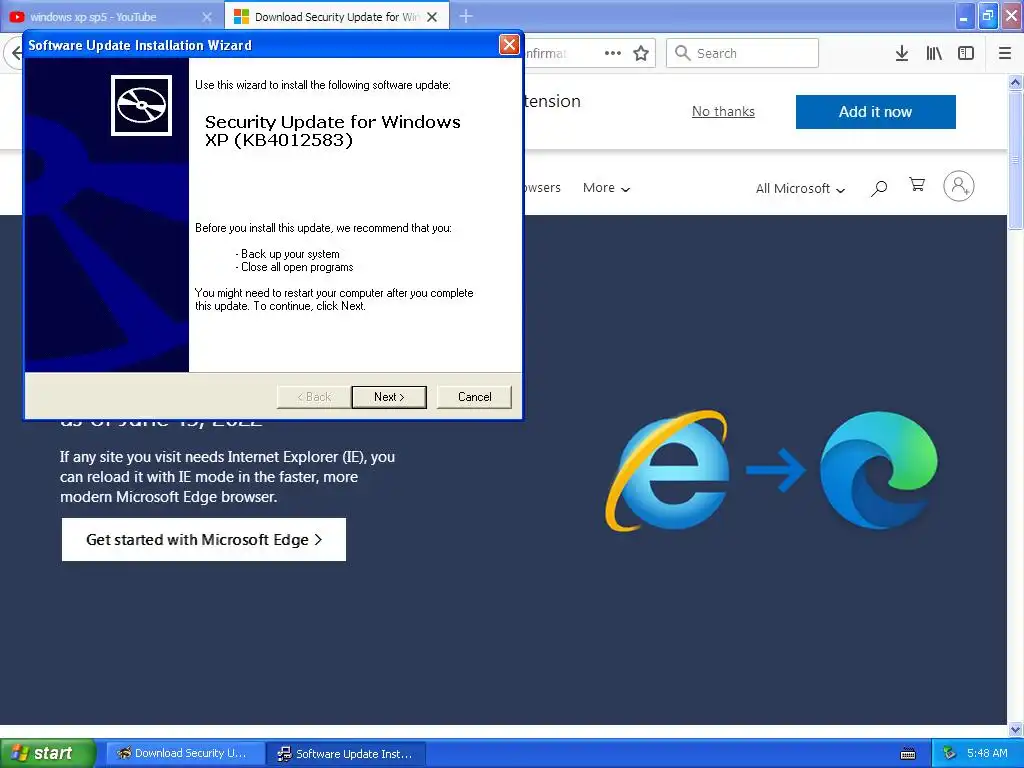The height and width of the screenshot is (768, 1024).
Task: Open a new browser tab
Action: pos(466,16)
